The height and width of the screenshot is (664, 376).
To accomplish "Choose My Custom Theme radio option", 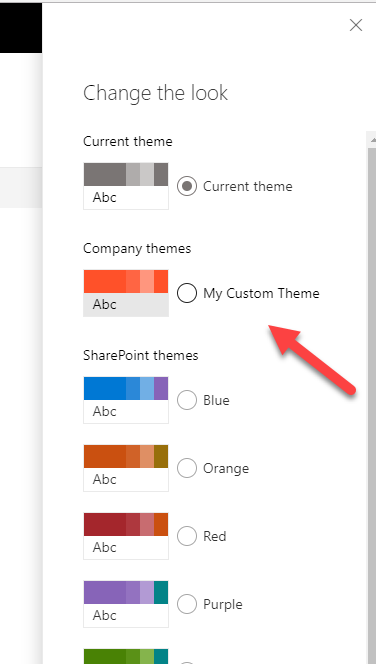I will [187, 293].
